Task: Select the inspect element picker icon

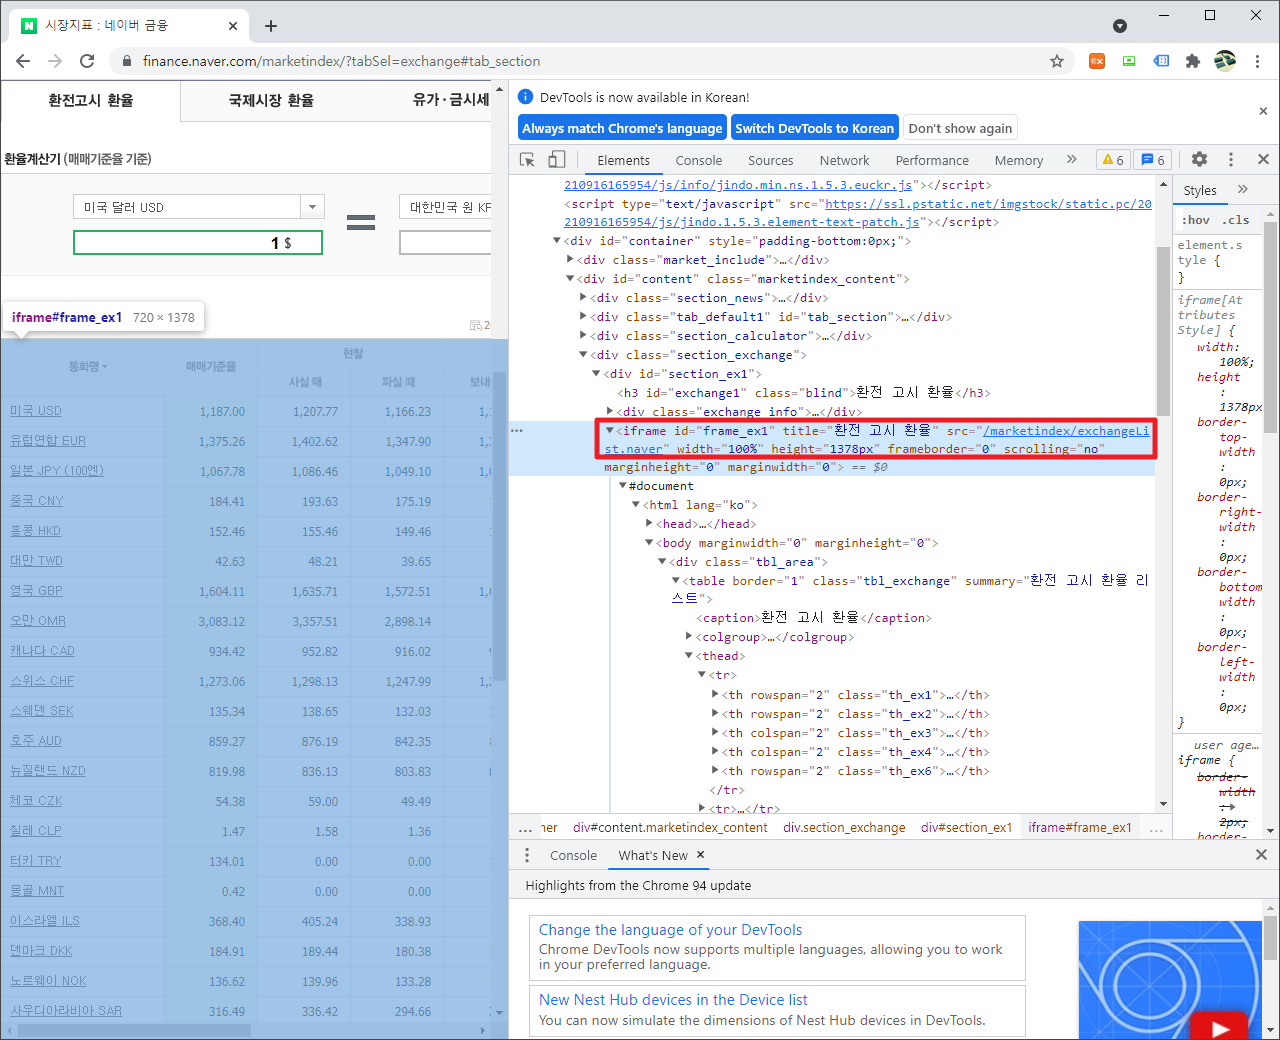Action: 527,160
